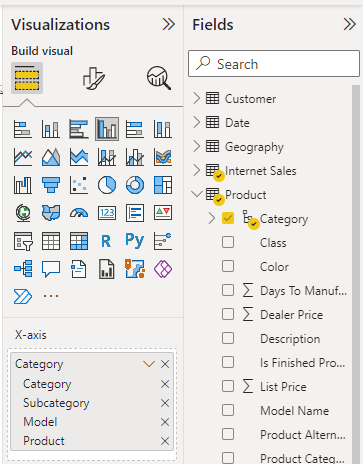Select the stacked column chart visual
363x464 pixels.
coord(51,129)
